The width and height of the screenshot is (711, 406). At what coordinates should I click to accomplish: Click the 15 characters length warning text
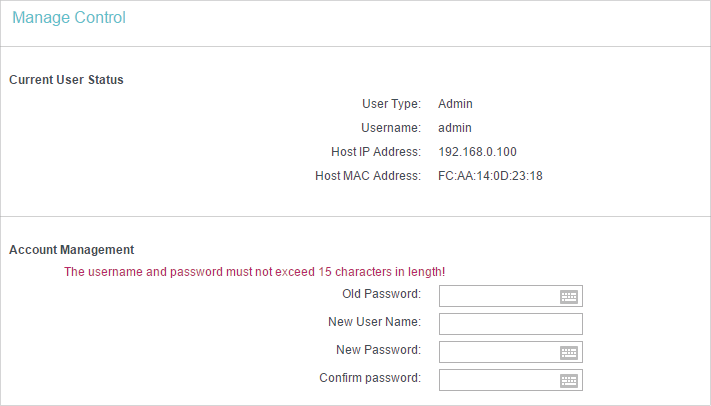[254, 272]
